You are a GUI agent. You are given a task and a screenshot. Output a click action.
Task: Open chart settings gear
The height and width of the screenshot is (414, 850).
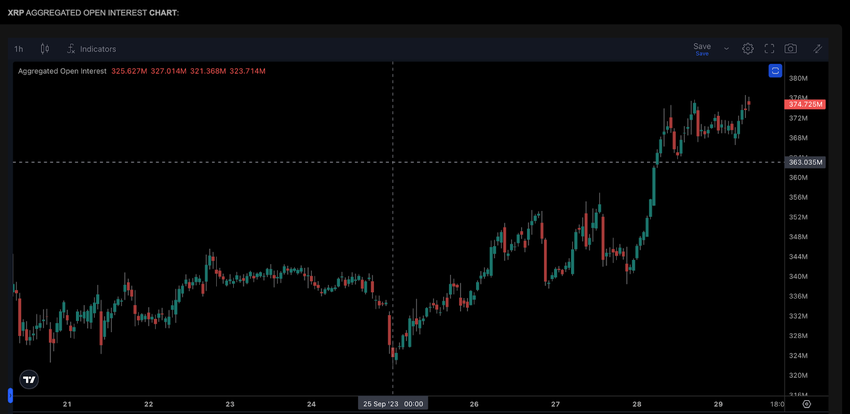tap(748, 49)
